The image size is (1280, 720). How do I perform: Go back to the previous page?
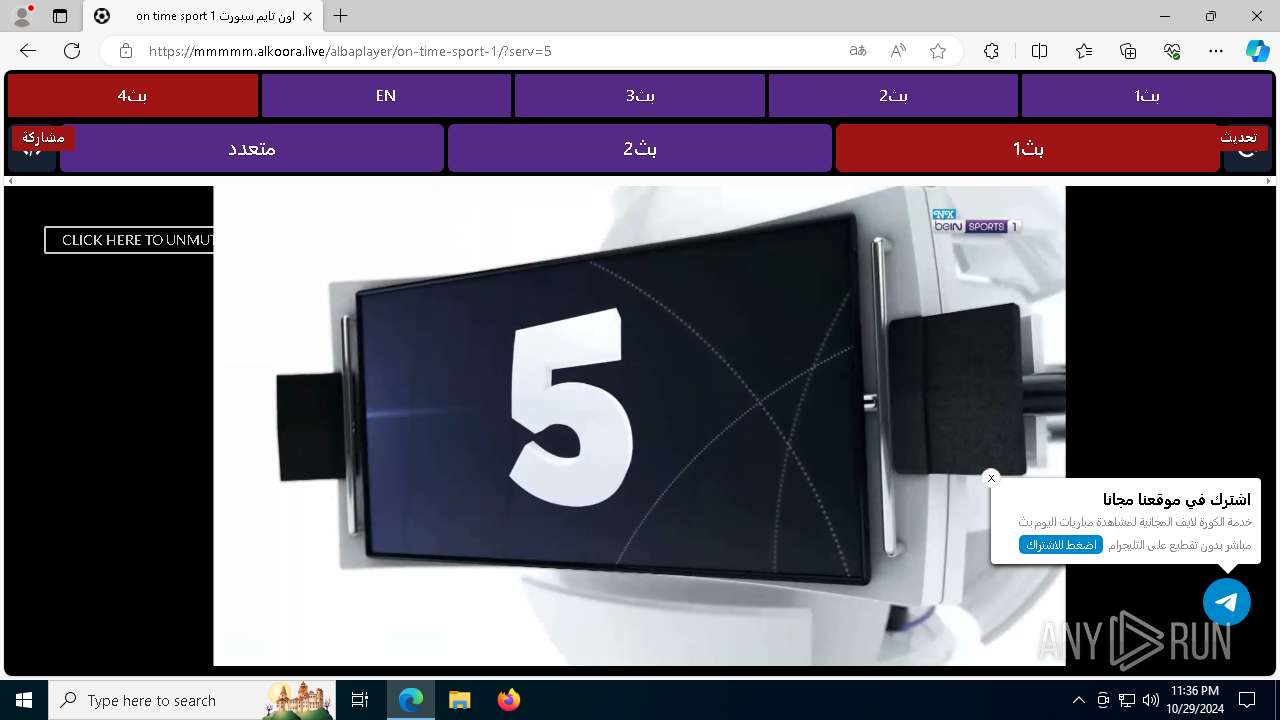(28, 51)
